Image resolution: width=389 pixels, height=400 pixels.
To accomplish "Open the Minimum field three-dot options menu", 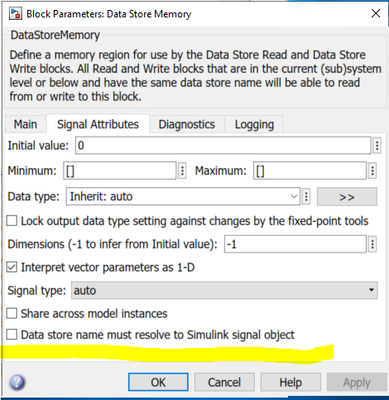I will tap(182, 171).
